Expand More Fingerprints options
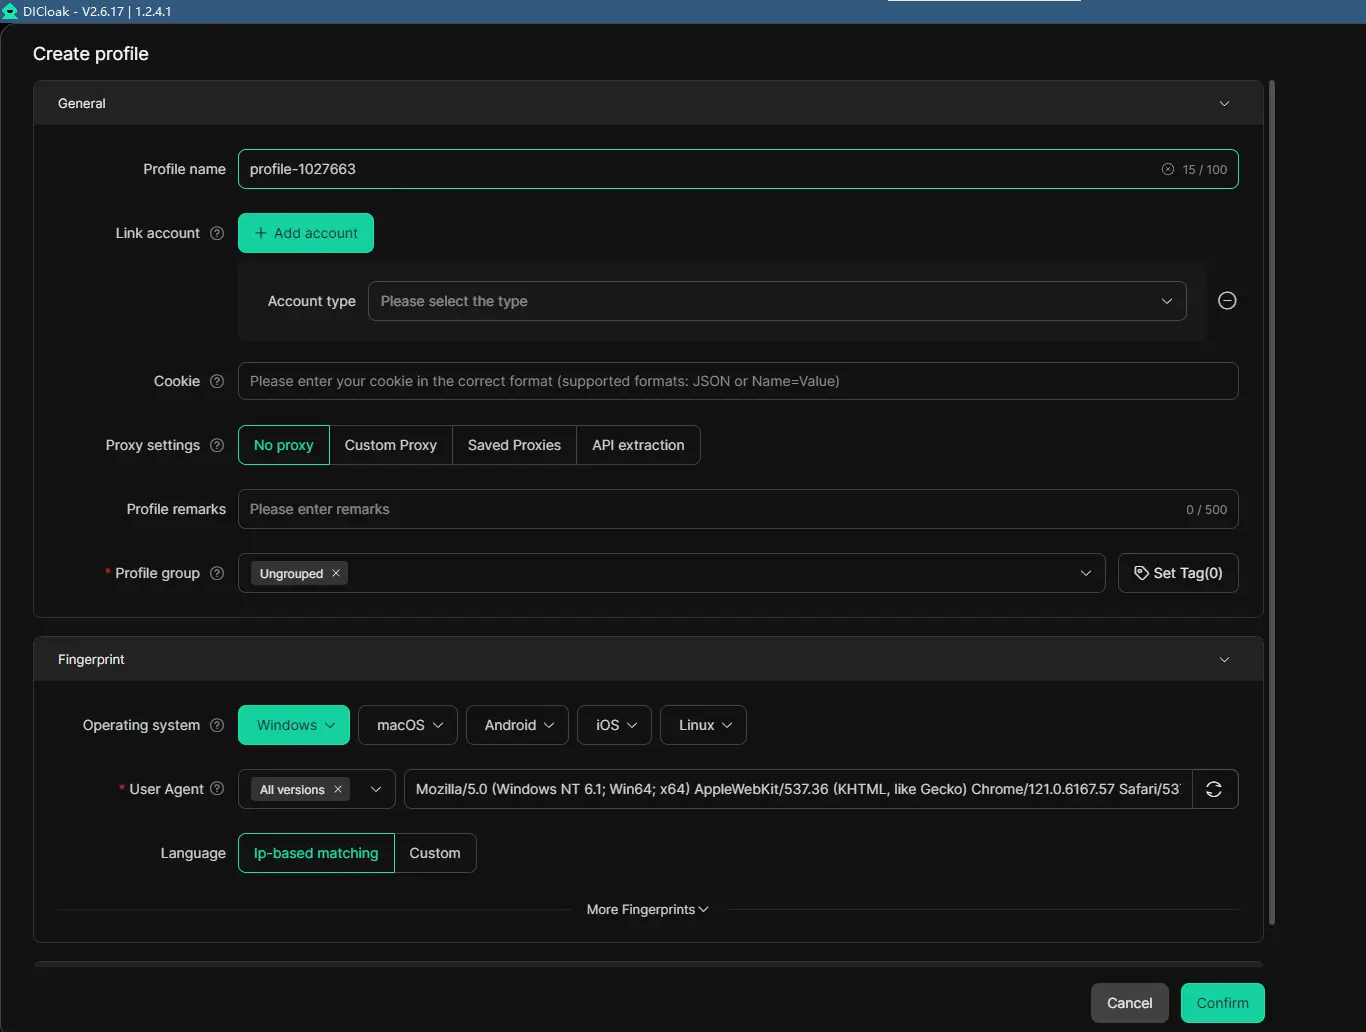 pyautogui.click(x=647, y=909)
